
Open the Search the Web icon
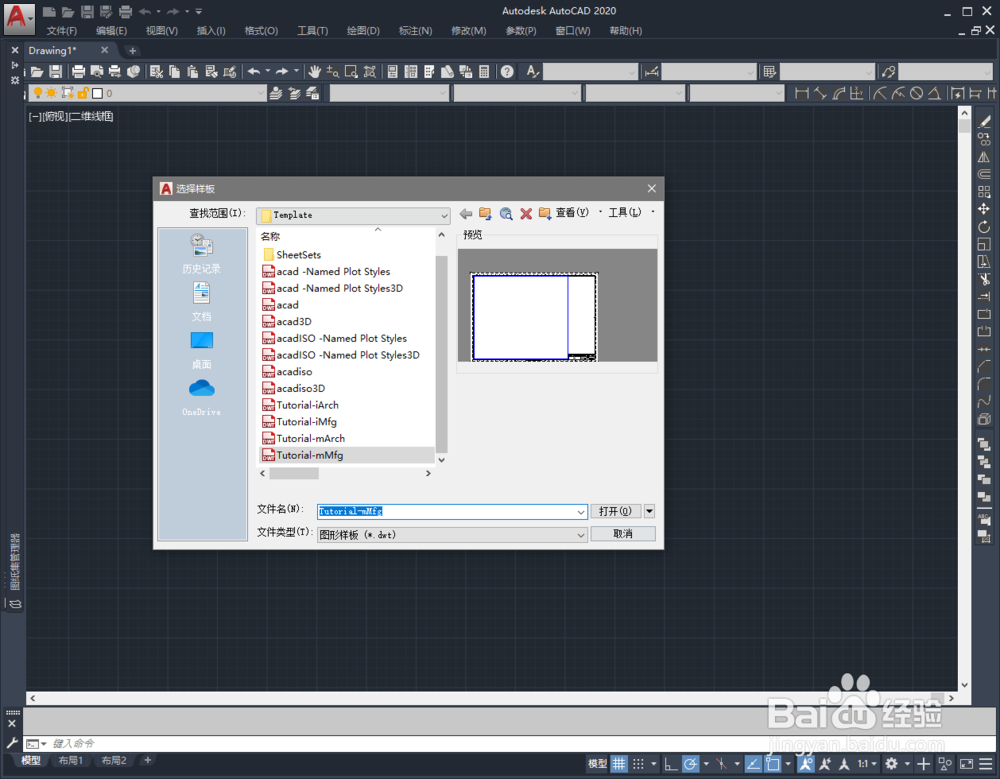[x=506, y=214]
